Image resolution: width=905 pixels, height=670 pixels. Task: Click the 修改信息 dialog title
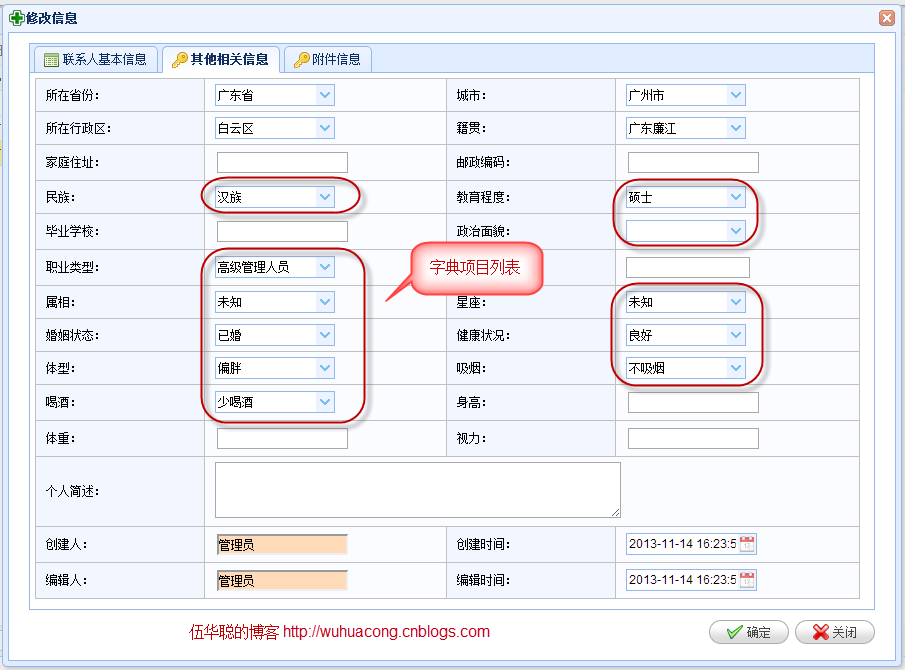pyautogui.click(x=51, y=18)
